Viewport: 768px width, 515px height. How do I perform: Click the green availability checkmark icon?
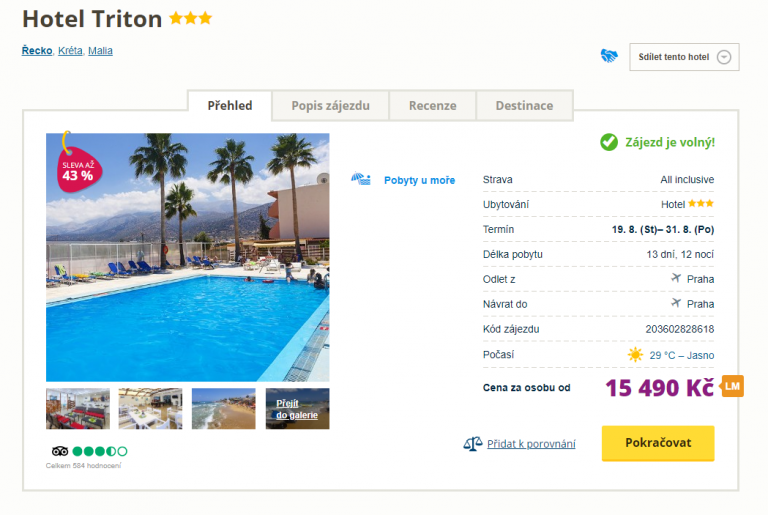(x=608, y=142)
